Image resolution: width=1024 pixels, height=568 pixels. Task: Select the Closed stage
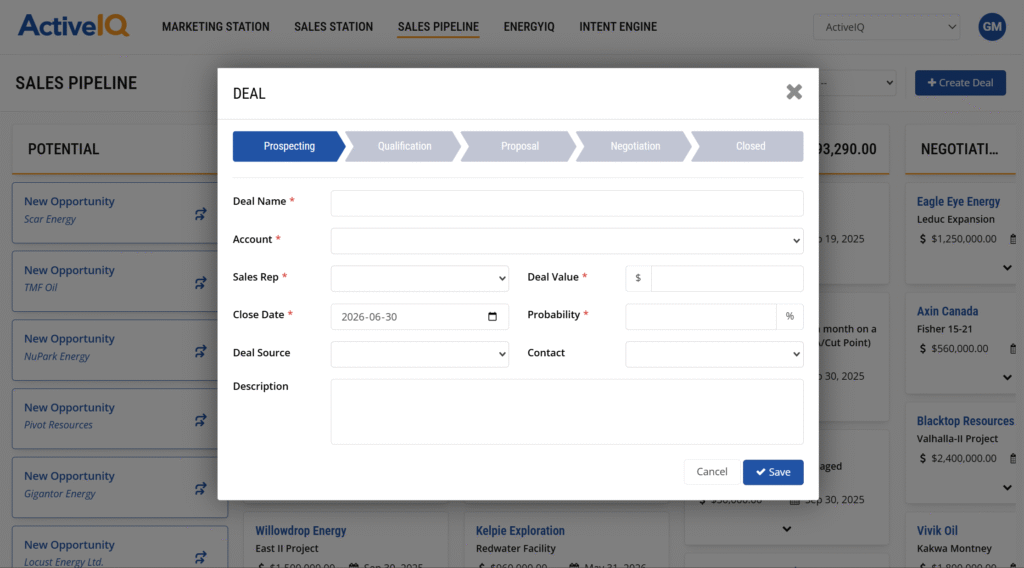750,146
